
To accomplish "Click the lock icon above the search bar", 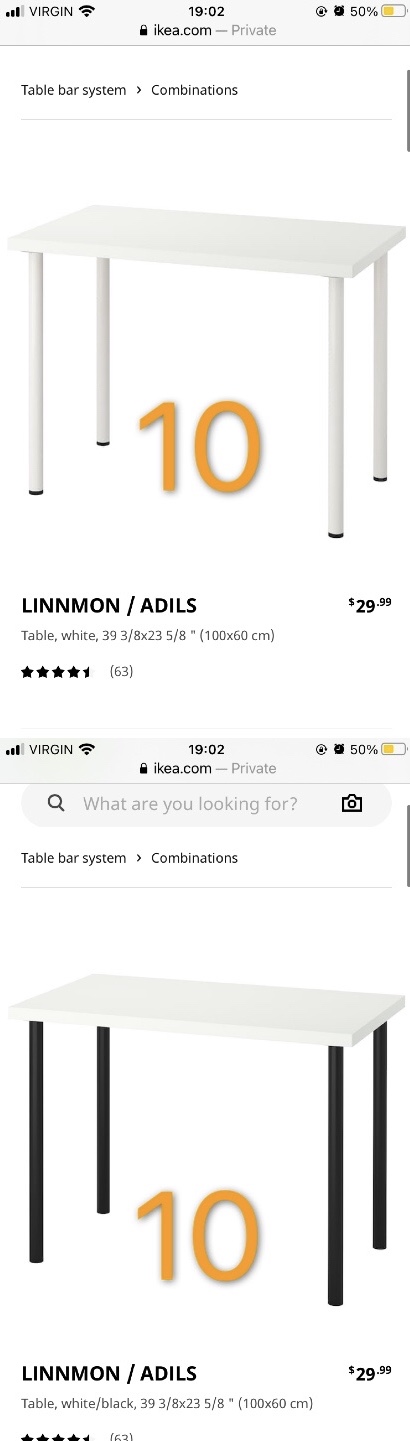I will click(x=144, y=768).
